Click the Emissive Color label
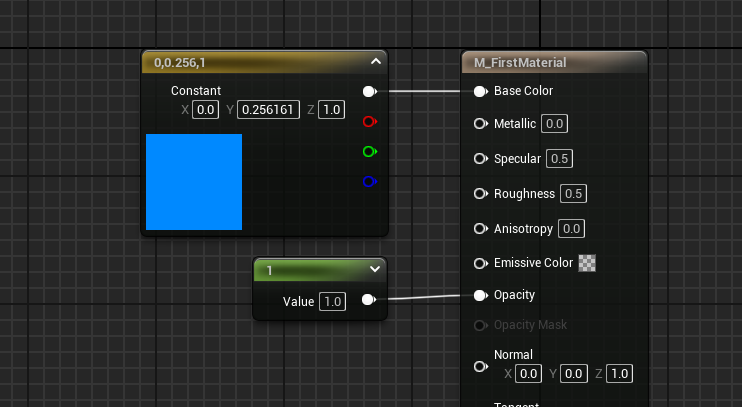 533,263
